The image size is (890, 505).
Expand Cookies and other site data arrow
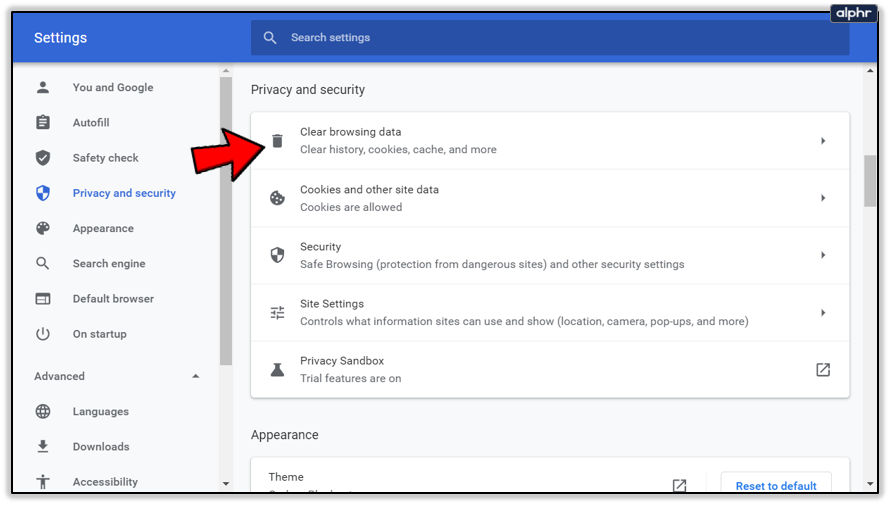(823, 198)
